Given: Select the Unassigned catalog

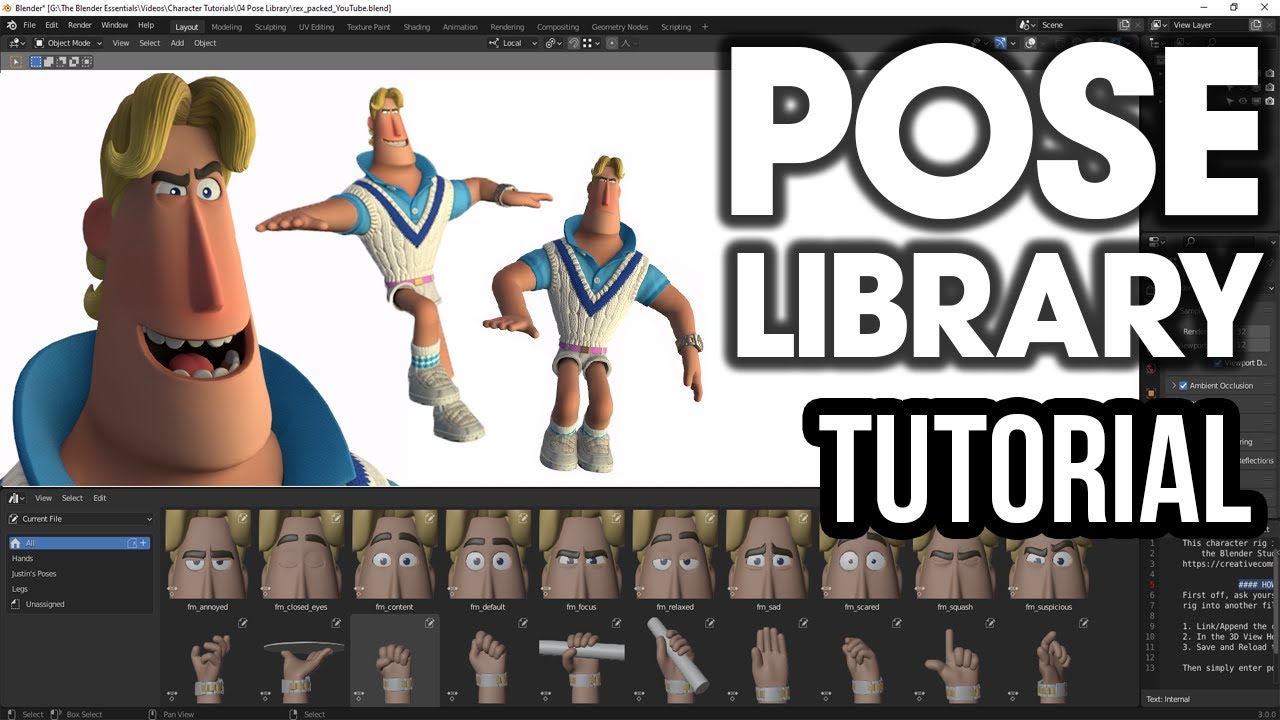Looking at the screenshot, I should tap(80, 604).
